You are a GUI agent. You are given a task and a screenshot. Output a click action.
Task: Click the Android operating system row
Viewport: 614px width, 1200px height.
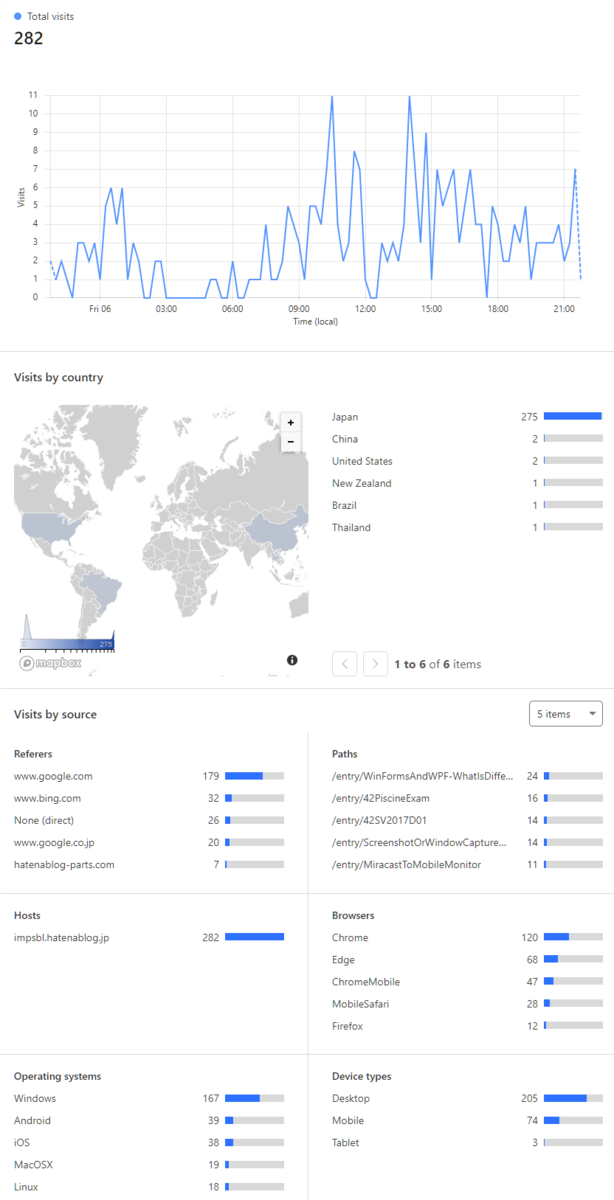coord(149,1120)
